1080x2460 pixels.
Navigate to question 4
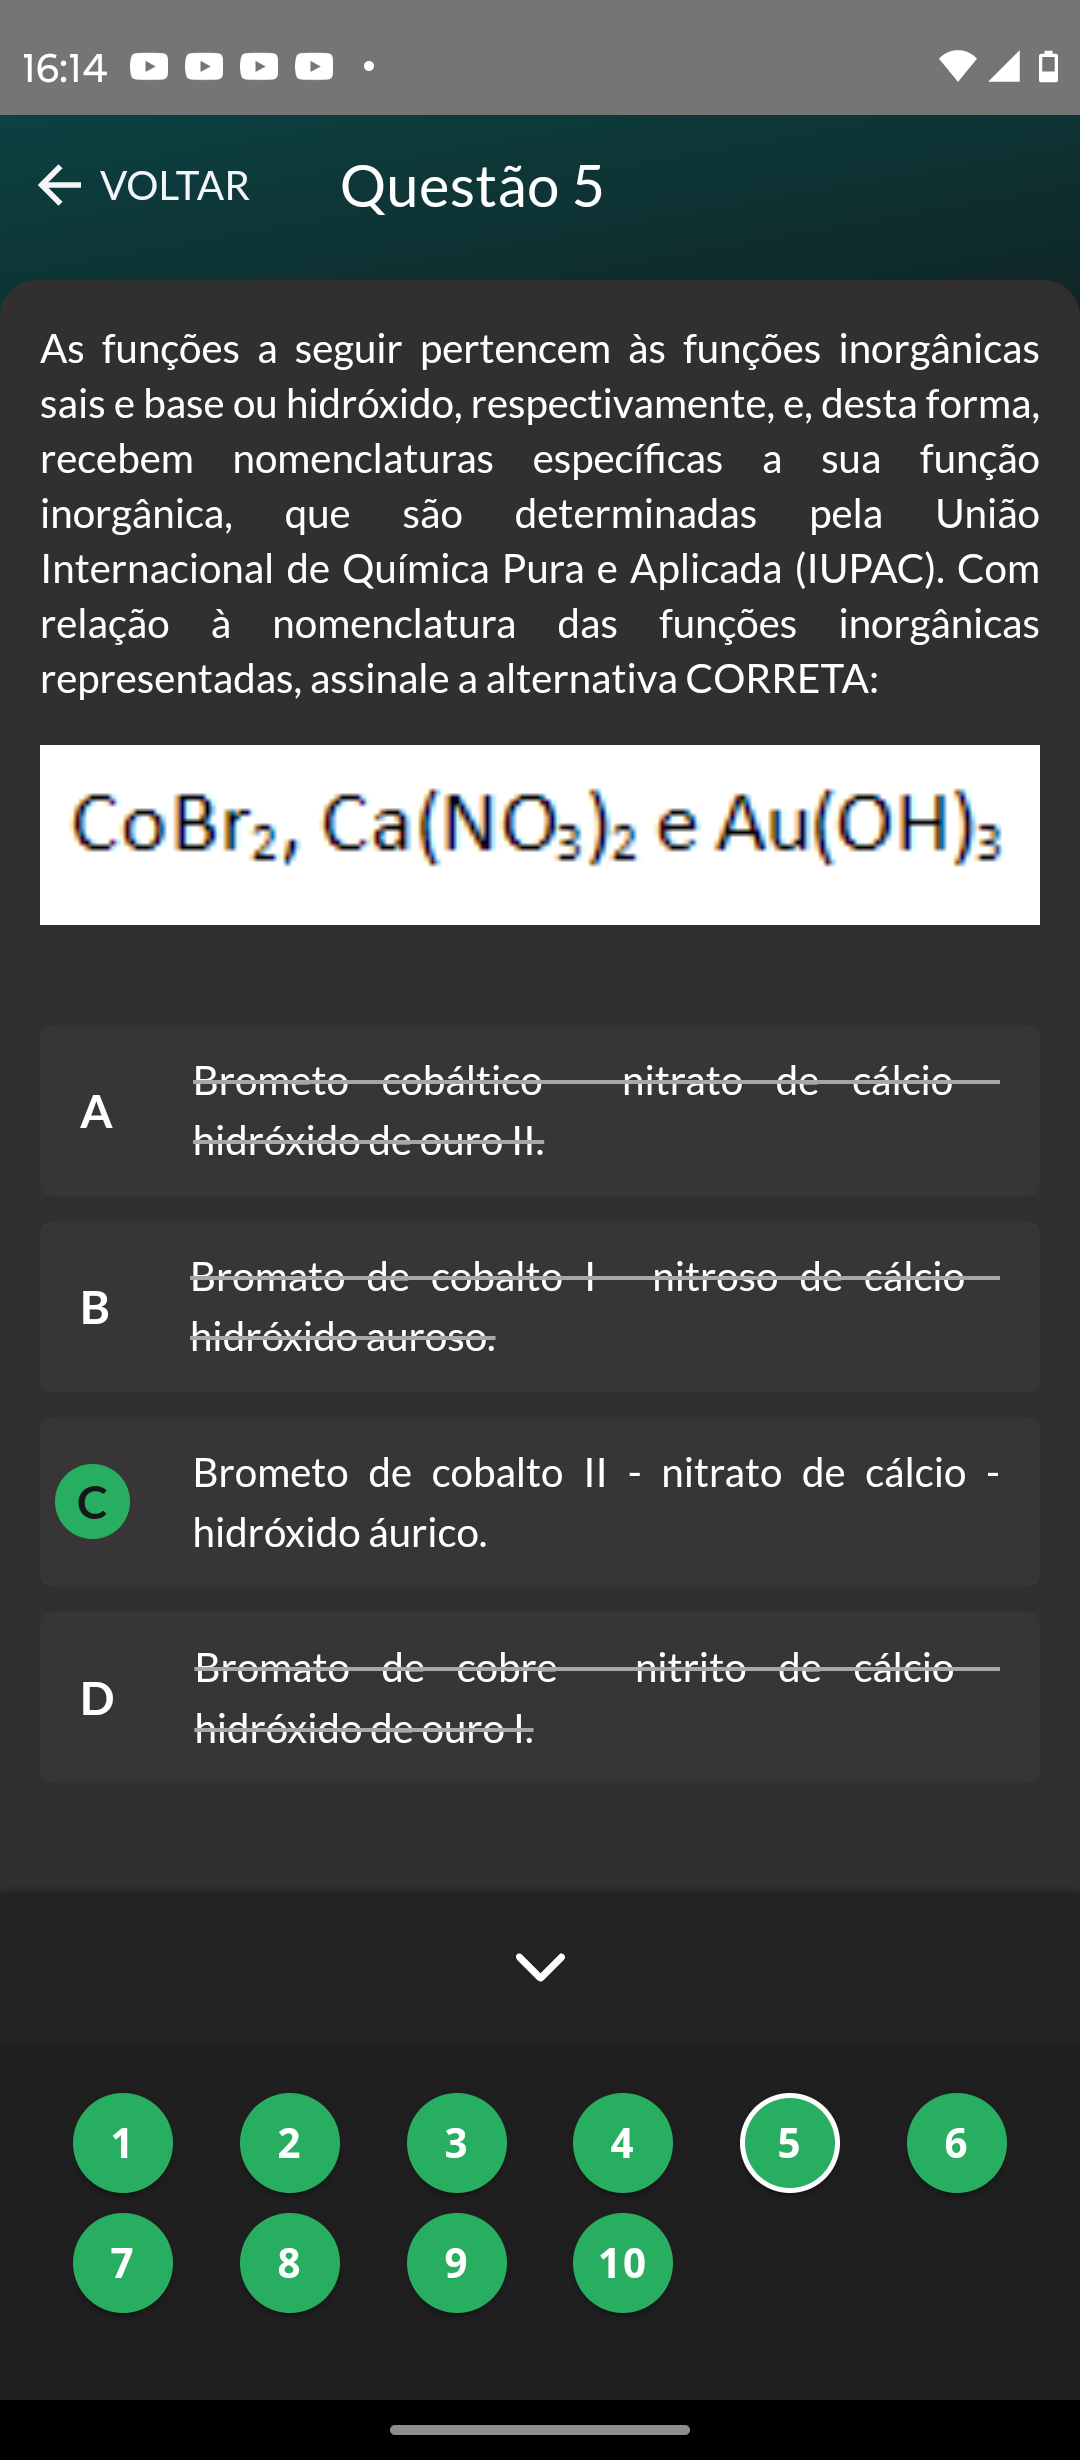click(x=623, y=2143)
